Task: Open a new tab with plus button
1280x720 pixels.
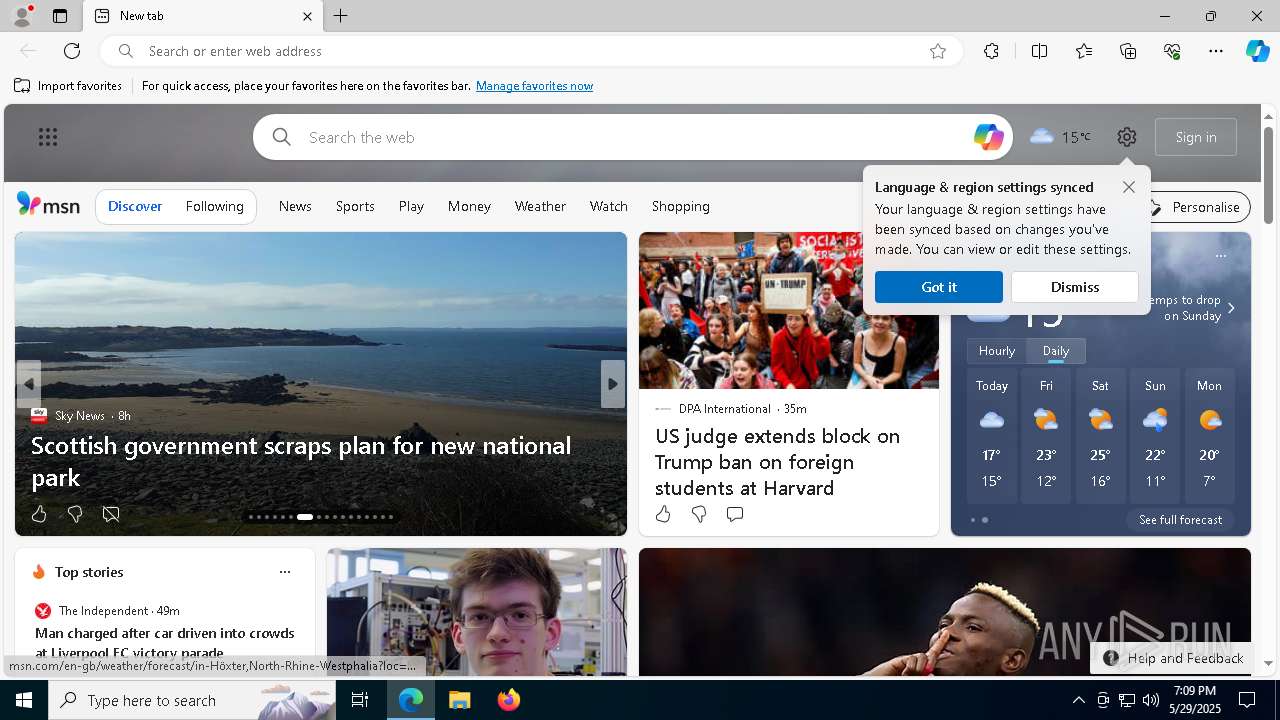Action: pyautogui.click(x=341, y=16)
